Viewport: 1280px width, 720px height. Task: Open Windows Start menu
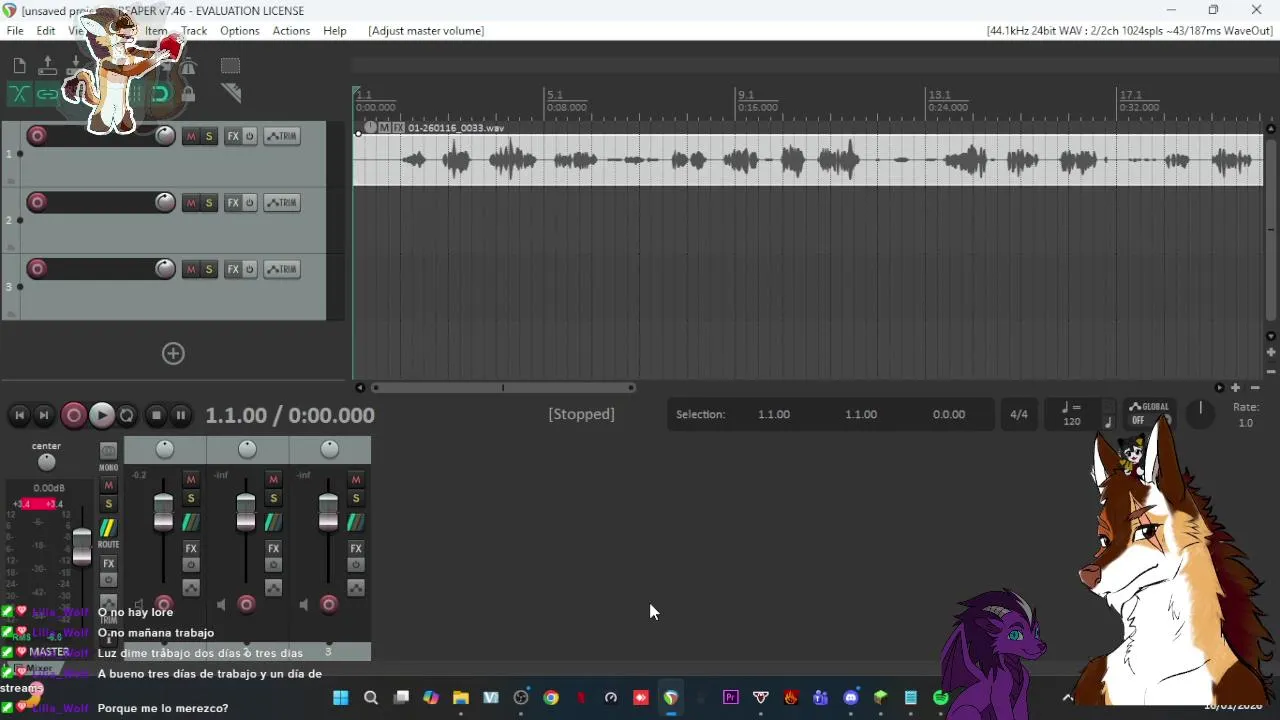[341, 698]
